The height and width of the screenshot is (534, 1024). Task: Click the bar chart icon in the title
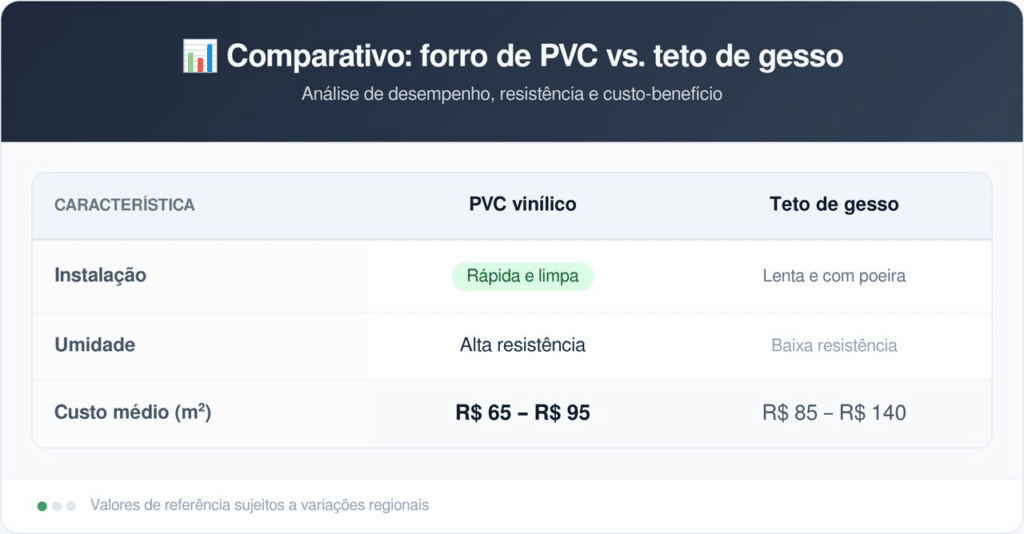click(x=200, y=56)
